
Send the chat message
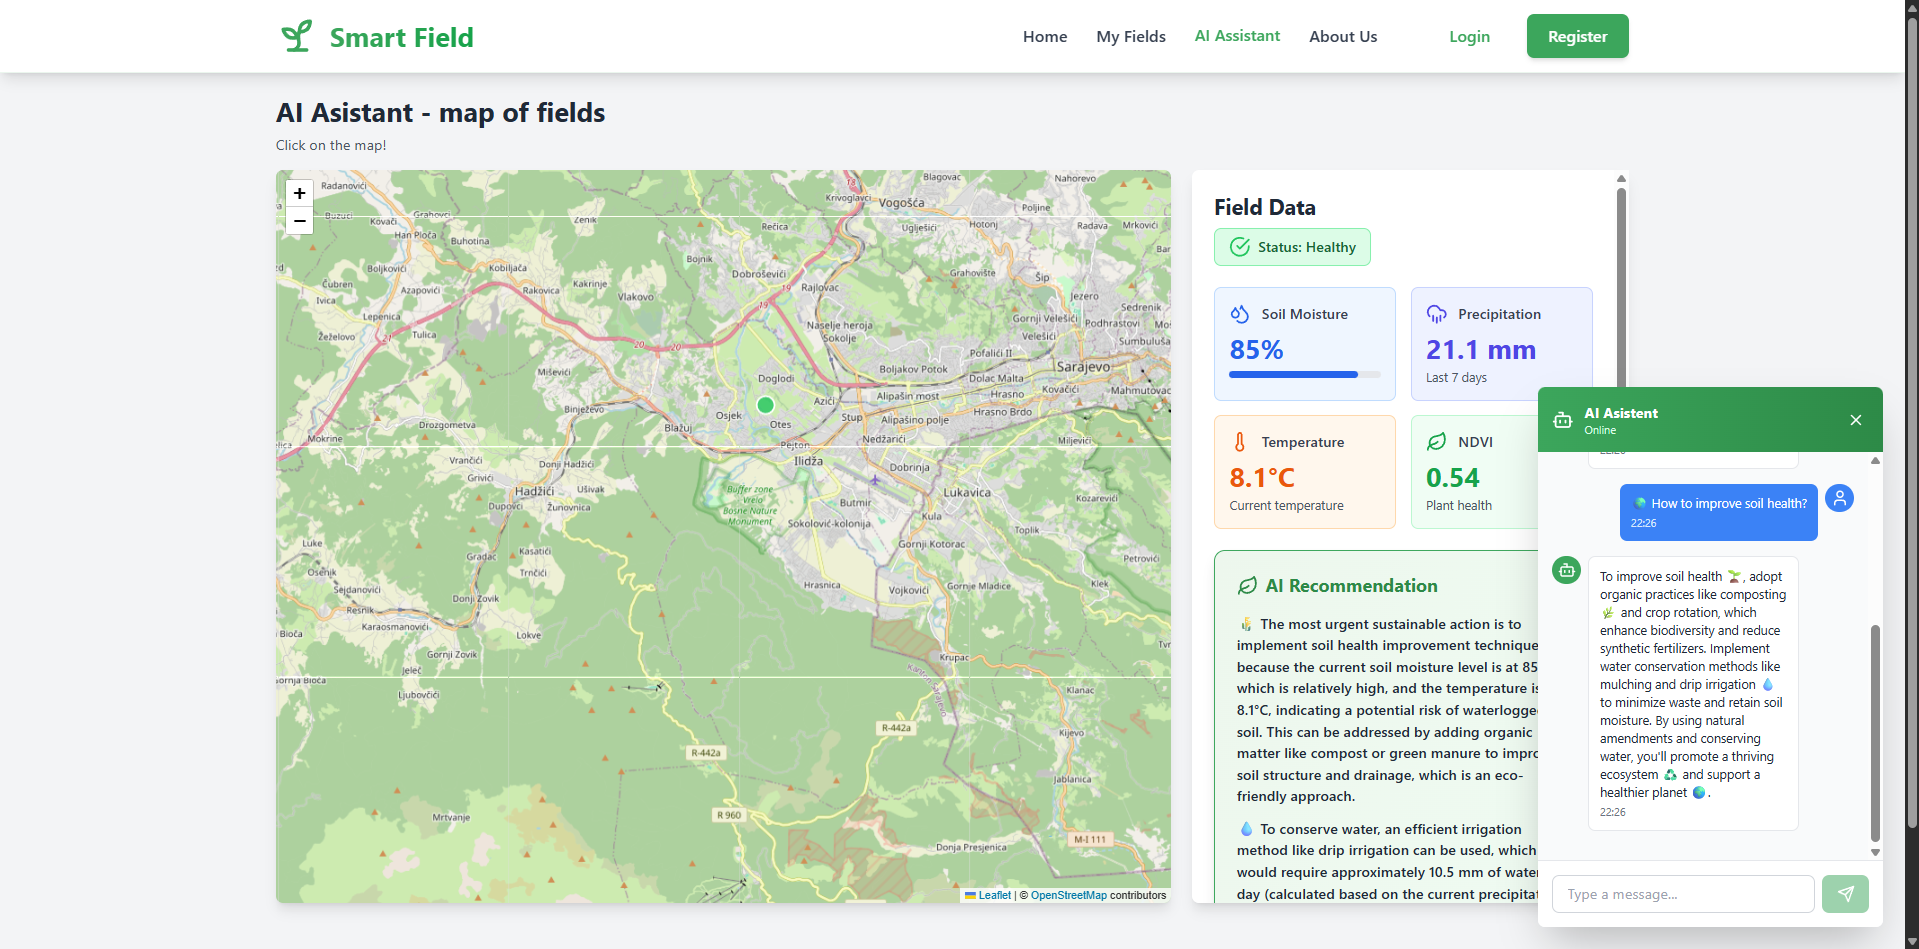1845,894
